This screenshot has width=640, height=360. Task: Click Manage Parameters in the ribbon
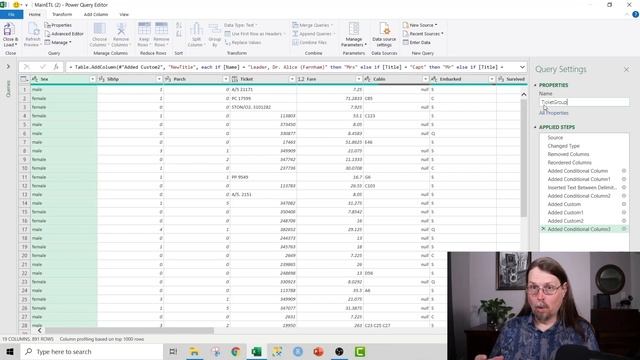coord(353,34)
